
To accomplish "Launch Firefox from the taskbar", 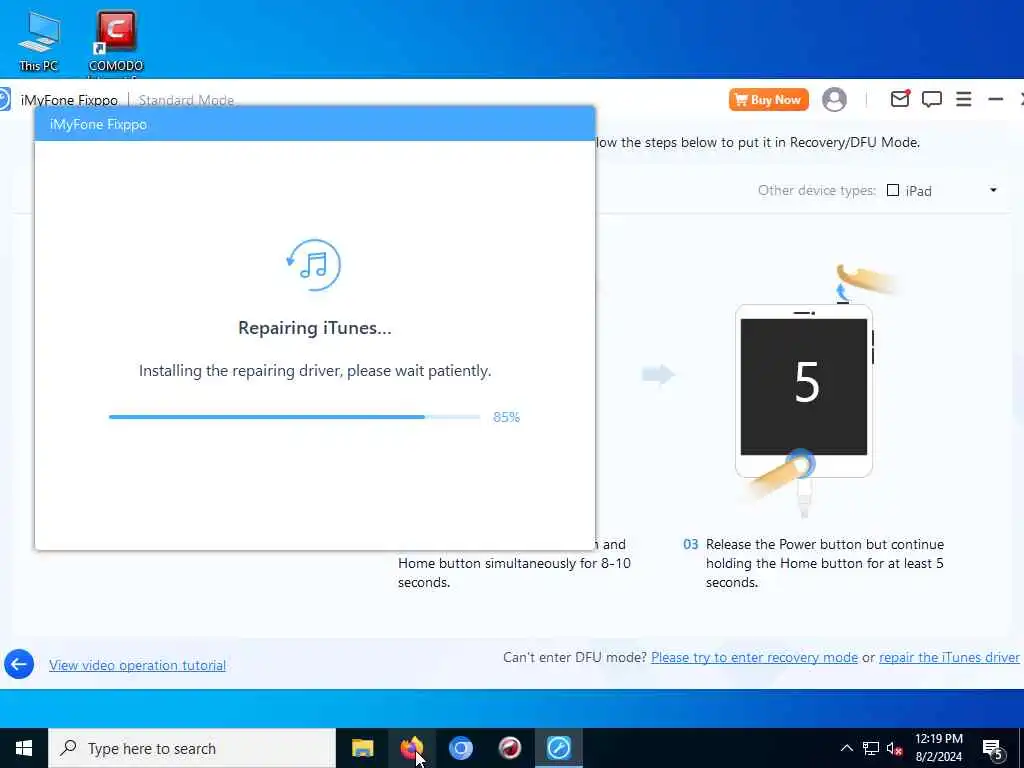I will click(411, 748).
